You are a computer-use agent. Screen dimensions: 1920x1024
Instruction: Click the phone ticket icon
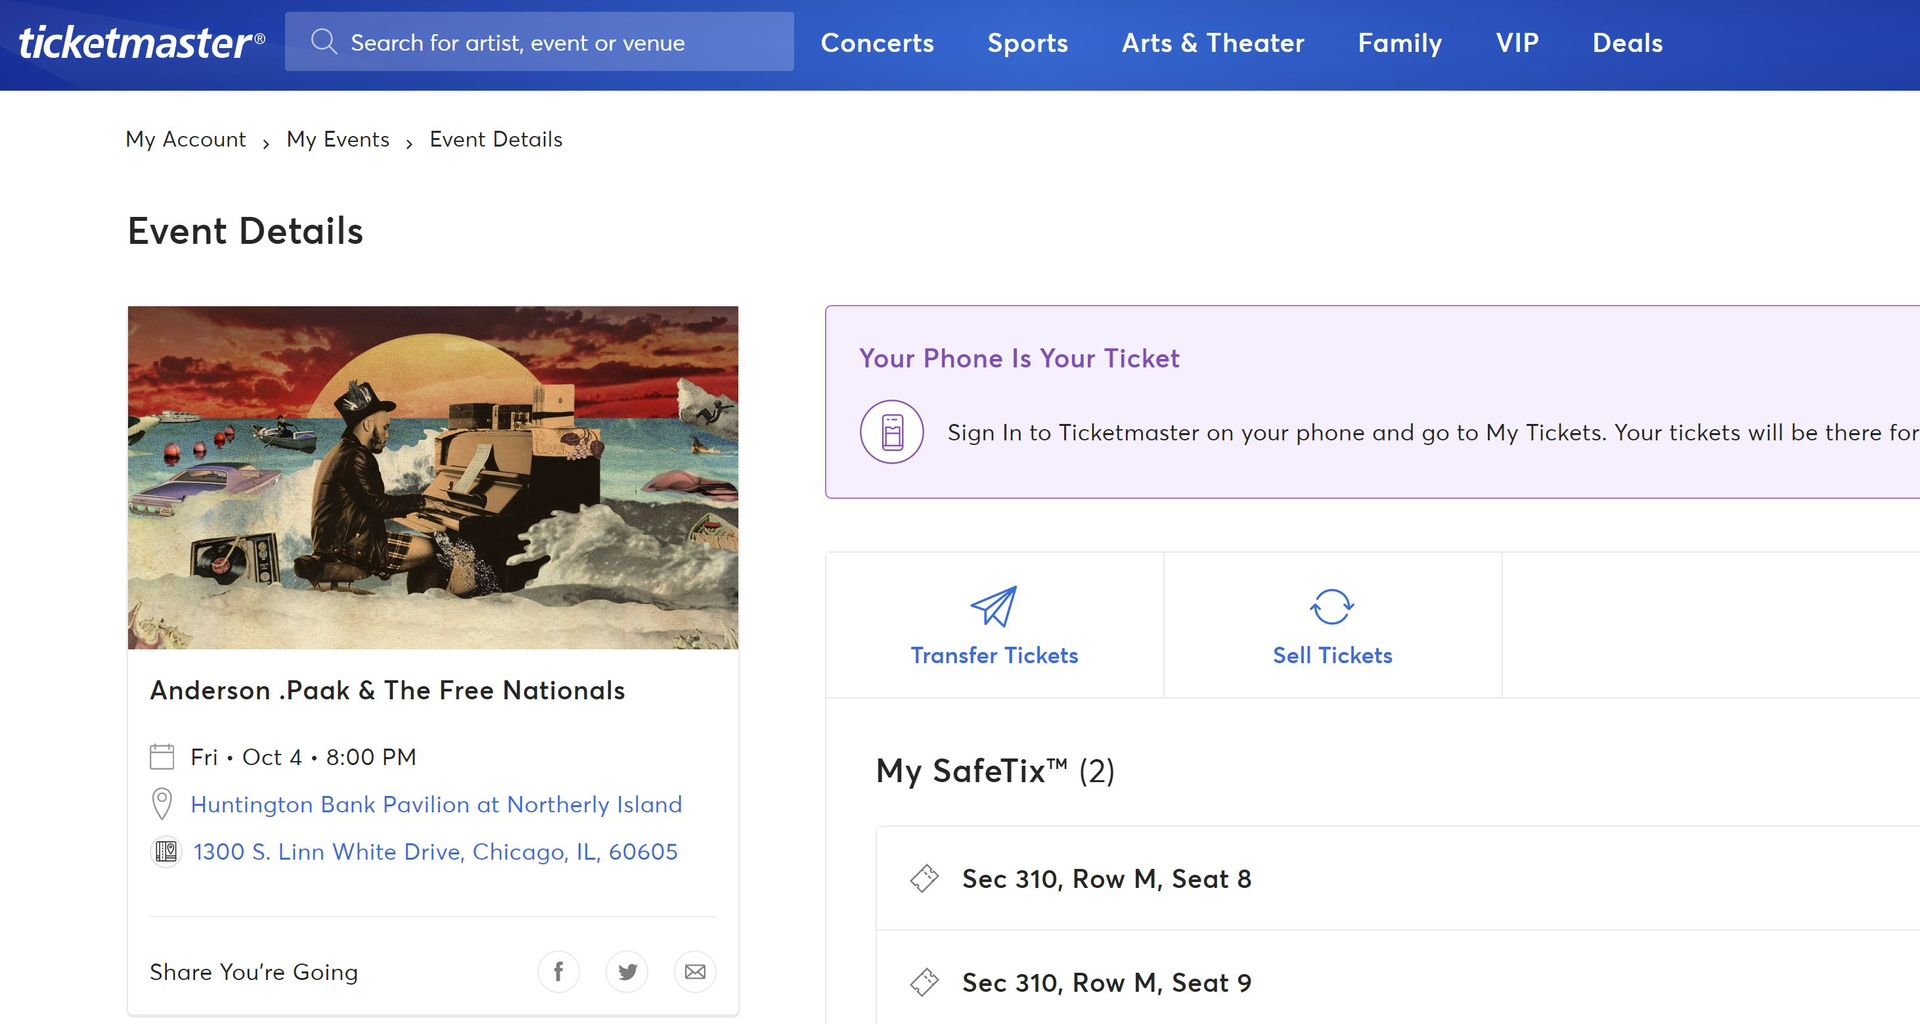coord(892,432)
